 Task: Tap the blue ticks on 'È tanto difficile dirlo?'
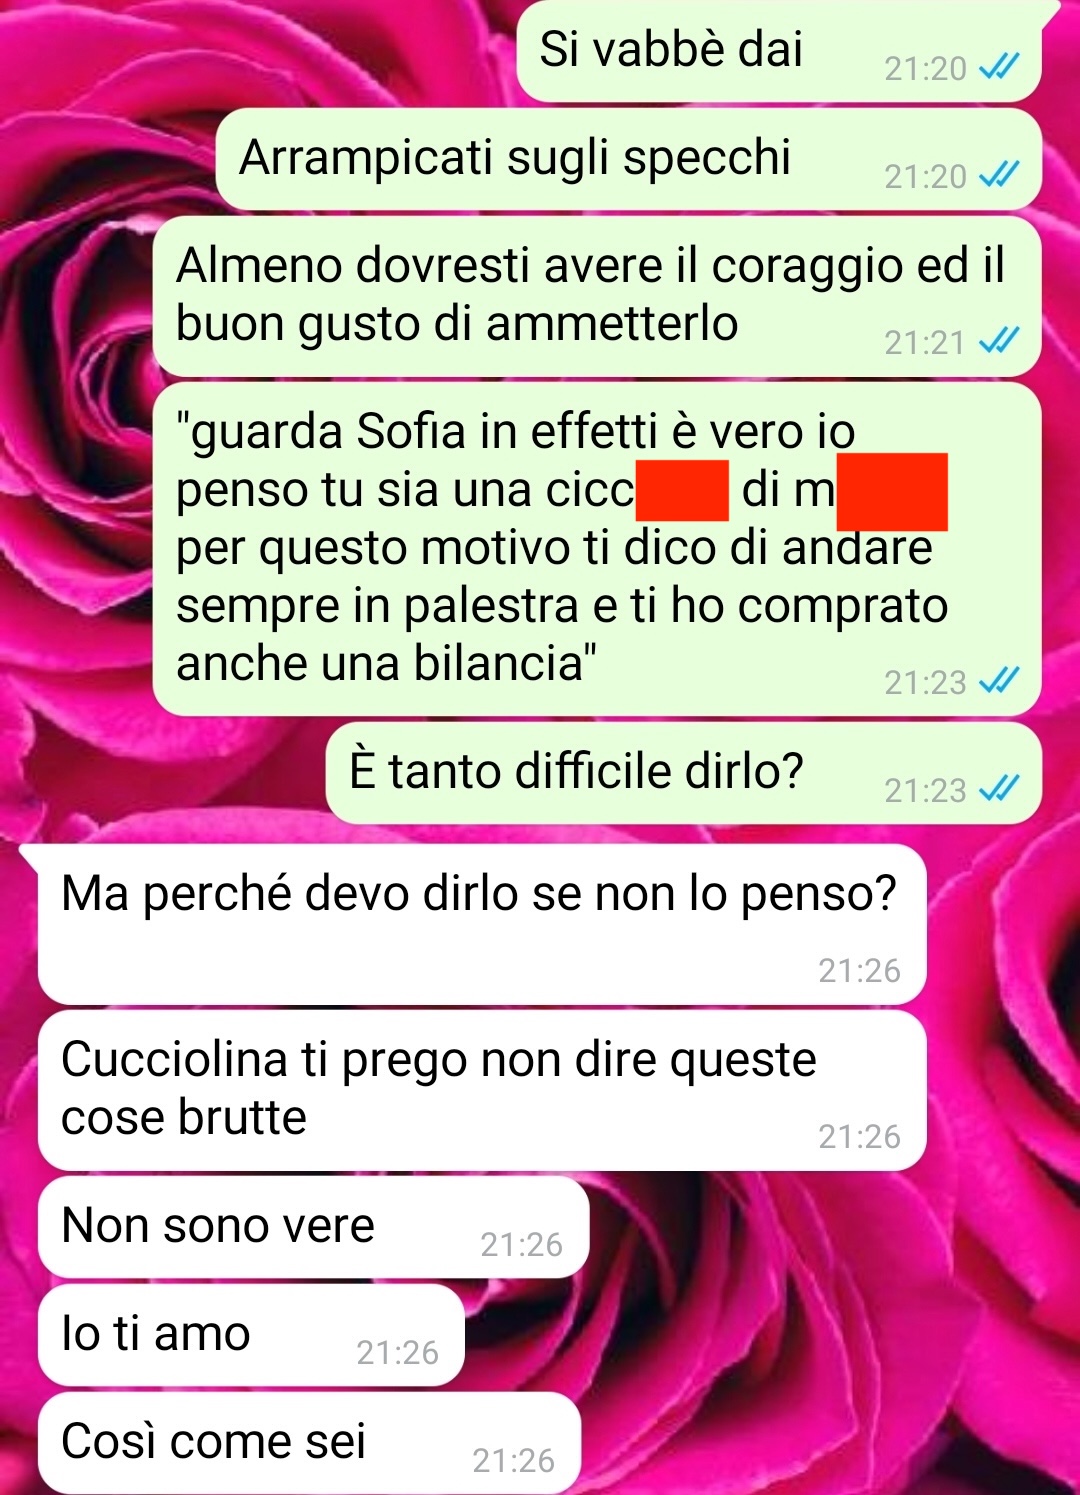[998, 790]
